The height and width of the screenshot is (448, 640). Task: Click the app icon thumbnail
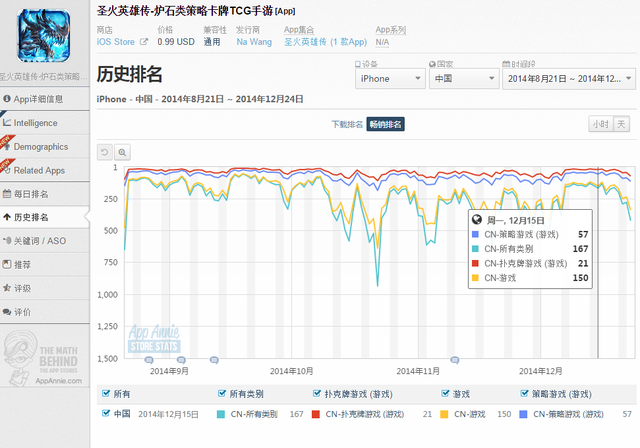[x=43, y=34]
